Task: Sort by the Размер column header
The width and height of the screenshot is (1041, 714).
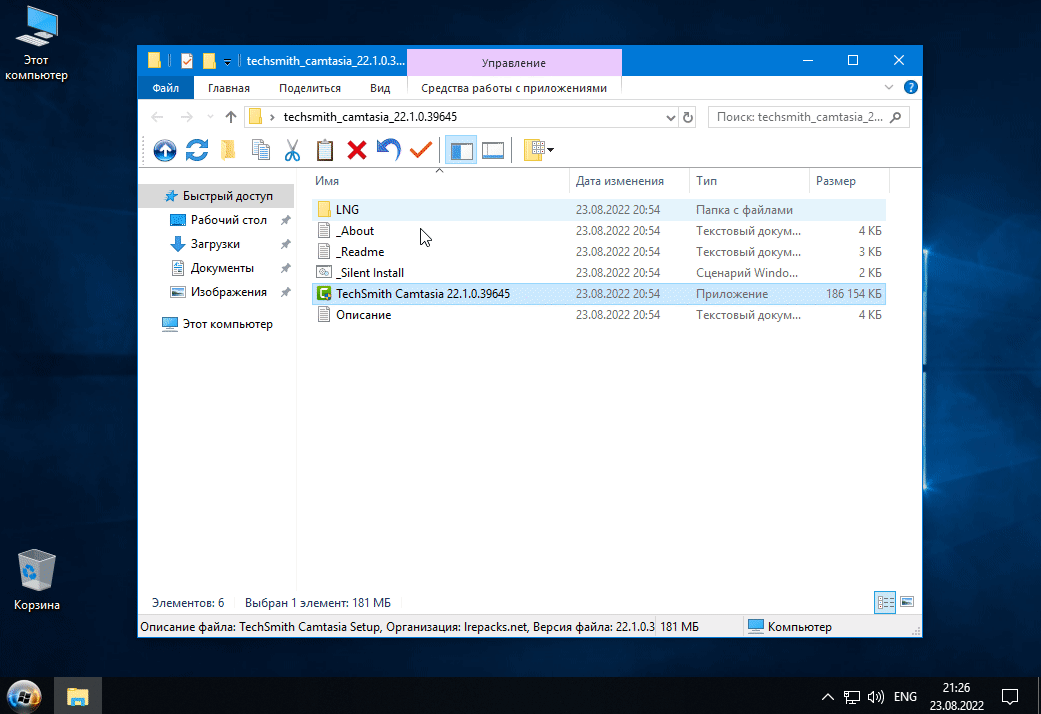Action: pos(849,181)
